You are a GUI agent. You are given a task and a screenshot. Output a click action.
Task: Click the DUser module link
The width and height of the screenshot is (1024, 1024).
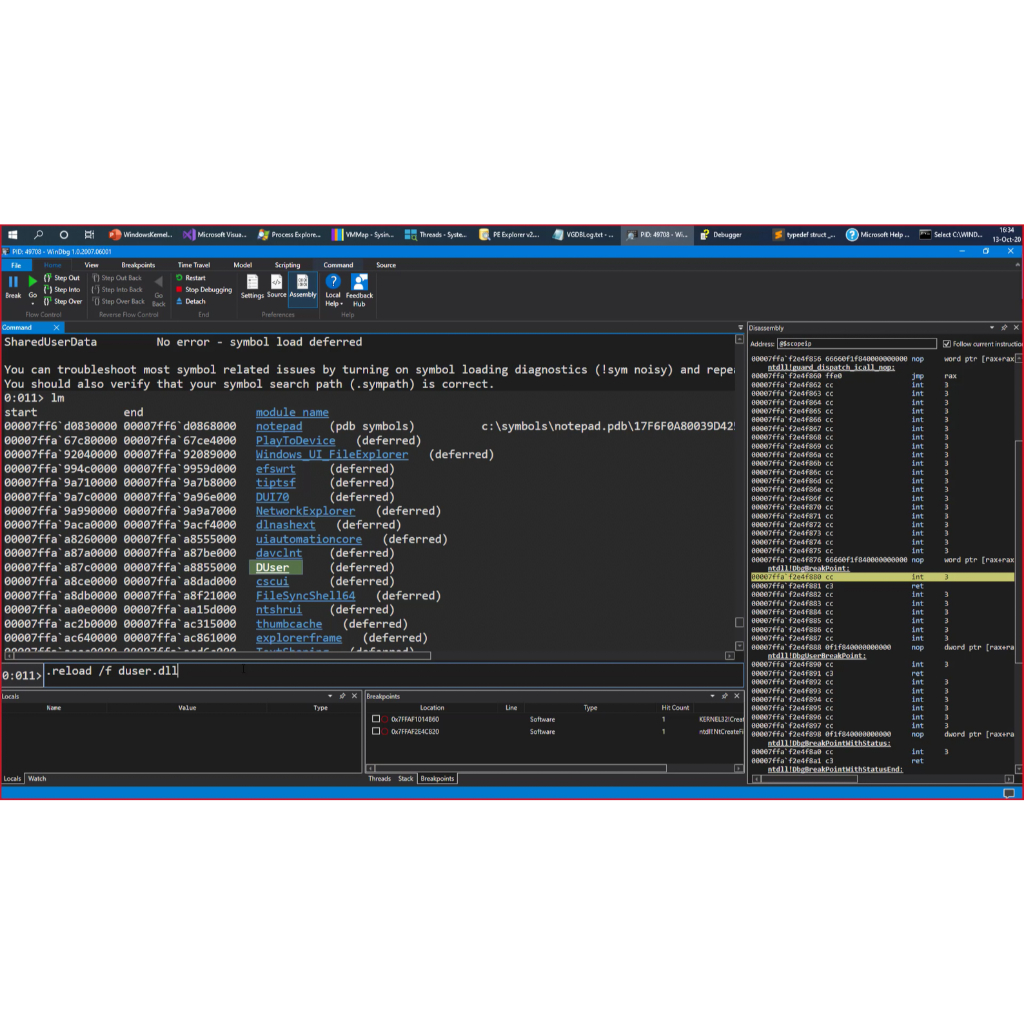[272, 568]
